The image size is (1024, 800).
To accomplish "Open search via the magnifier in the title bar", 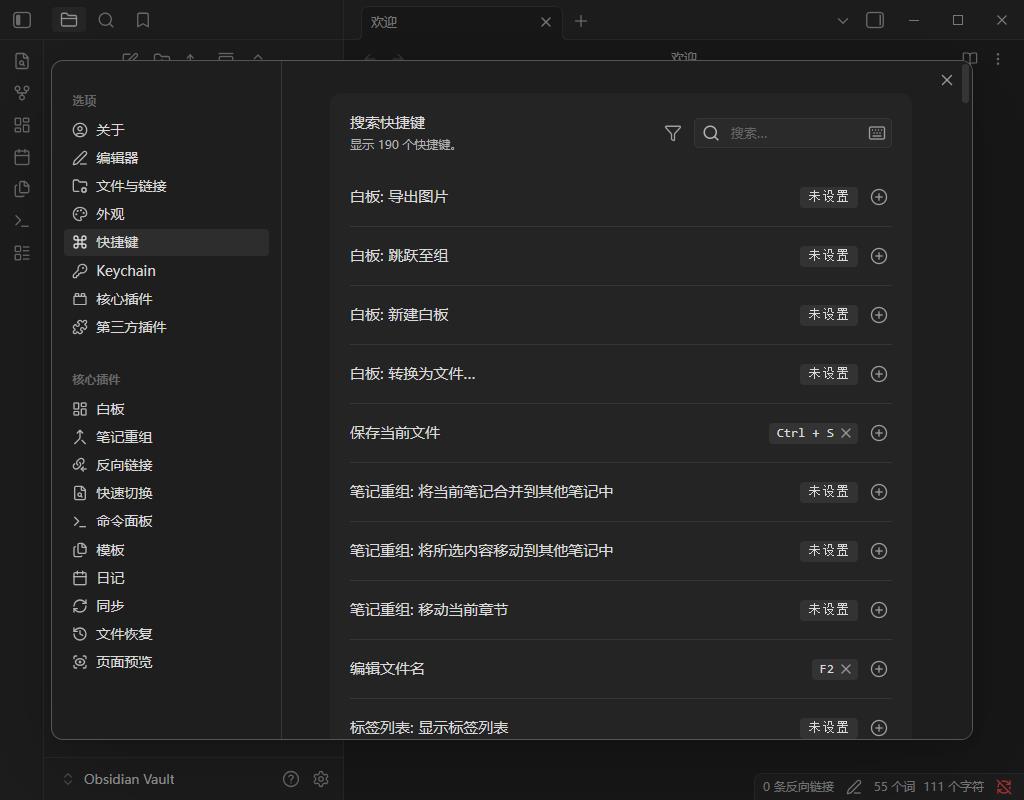I will click(x=106, y=20).
